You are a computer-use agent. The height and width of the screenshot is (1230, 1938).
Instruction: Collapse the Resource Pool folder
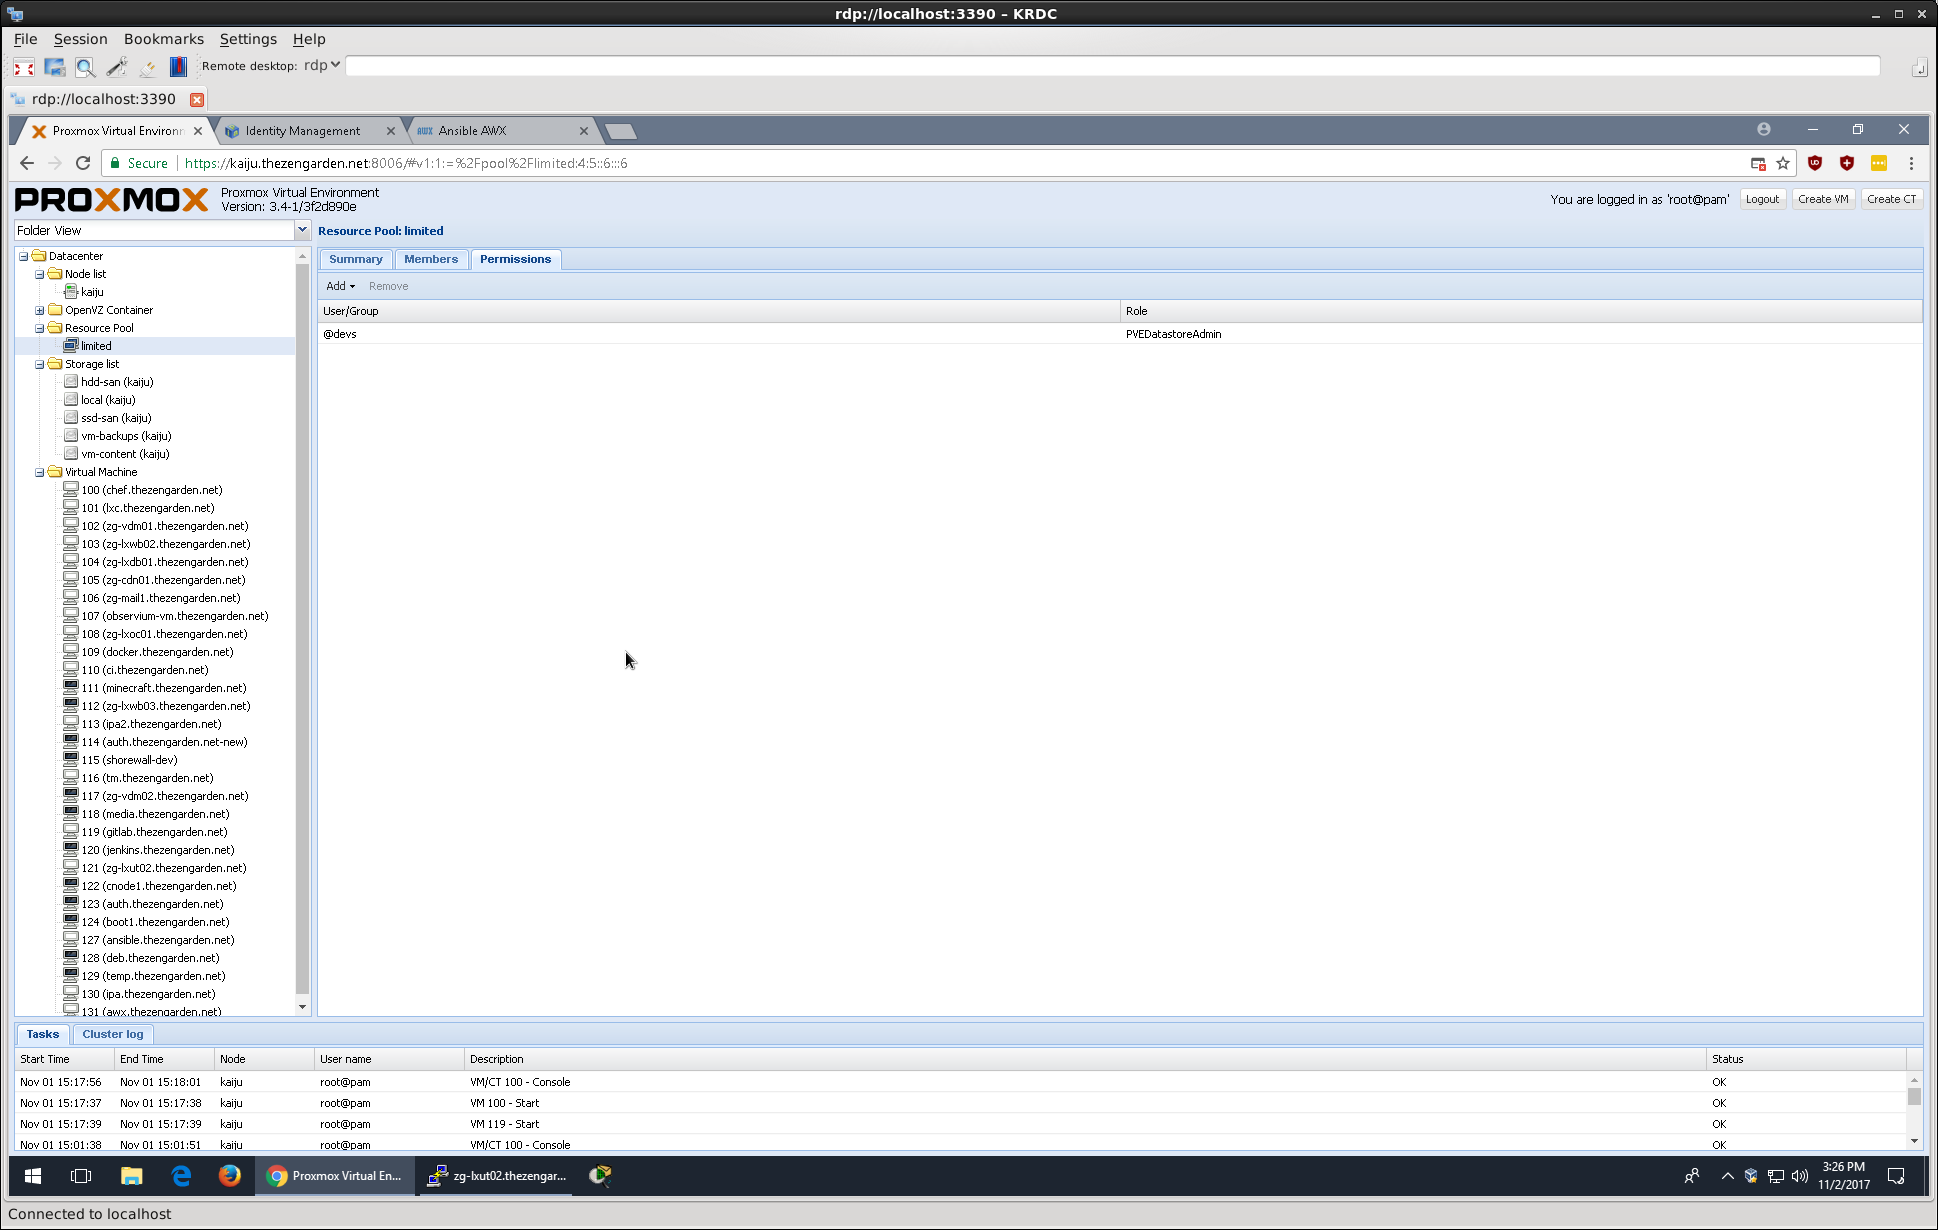[x=40, y=328]
